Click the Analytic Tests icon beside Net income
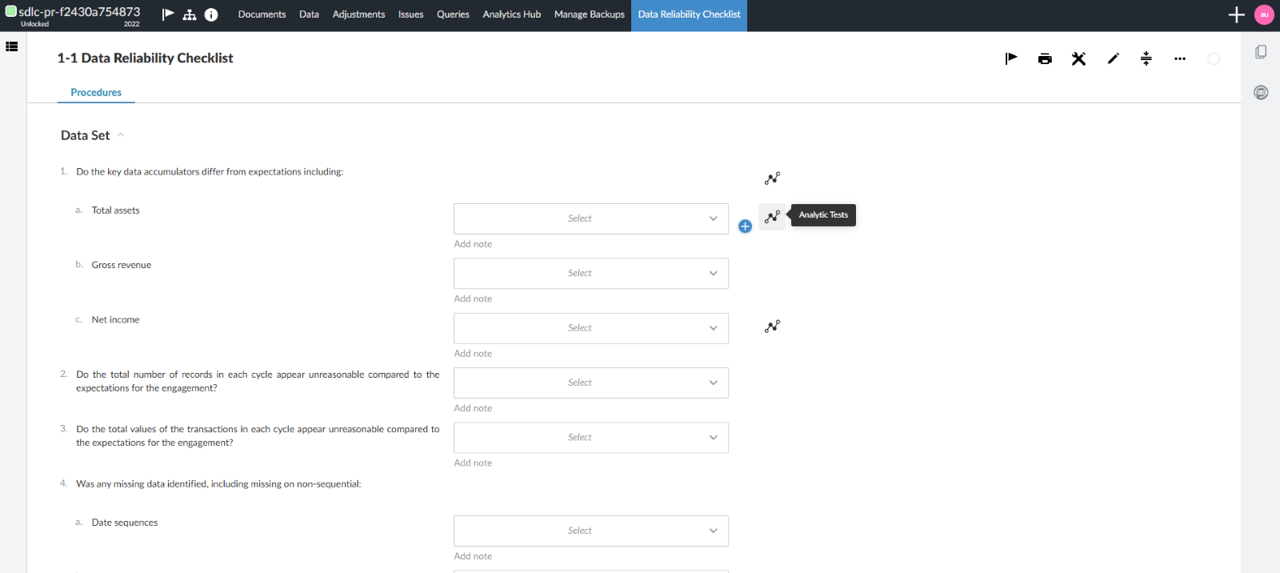Image resolution: width=1280 pixels, height=573 pixels. [772, 326]
